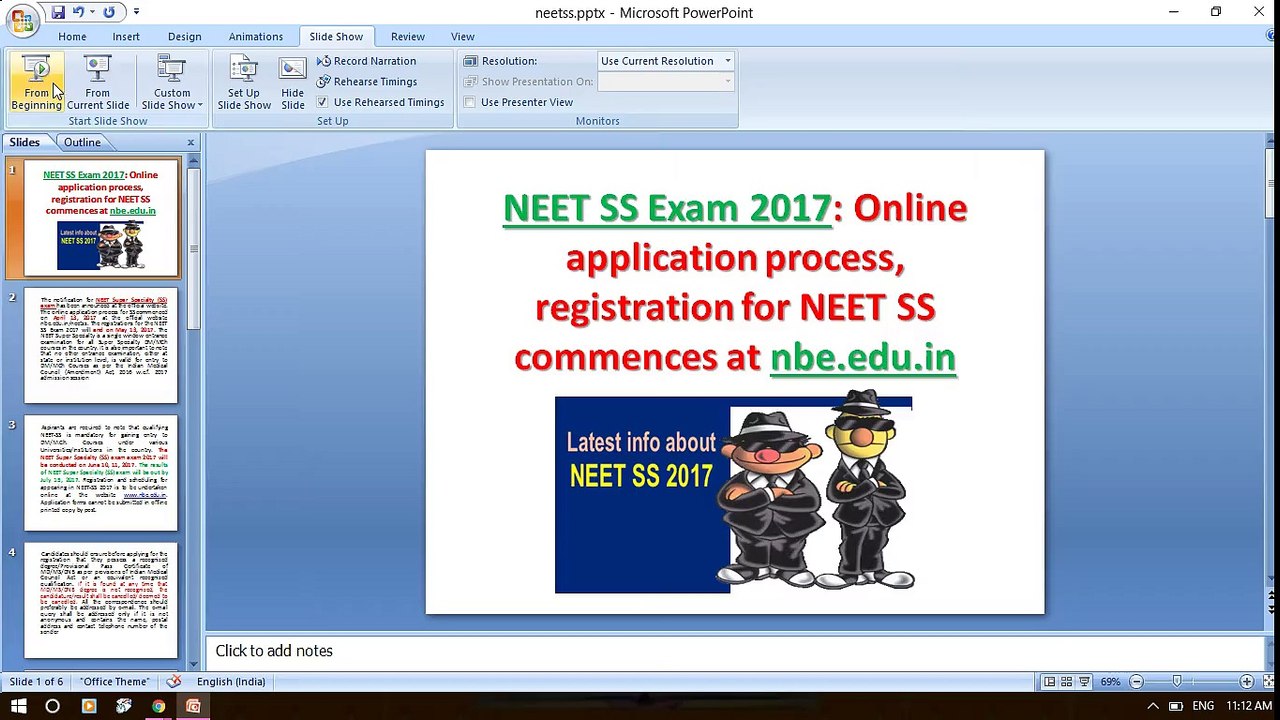Expand the undo history dropdown arrow
The width and height of the screenshot is (1280, 720).
[x=91, y=12]
